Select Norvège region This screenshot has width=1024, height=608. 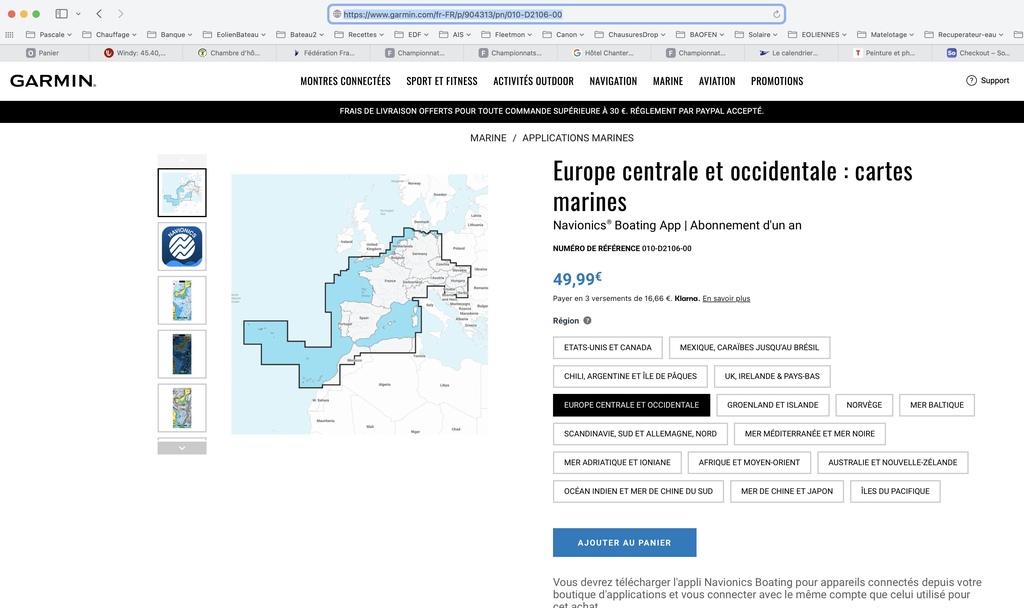point(864,405)
